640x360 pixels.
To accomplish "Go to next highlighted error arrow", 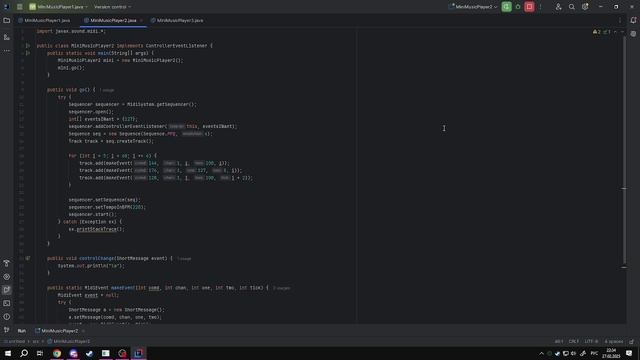I will 622,32.
